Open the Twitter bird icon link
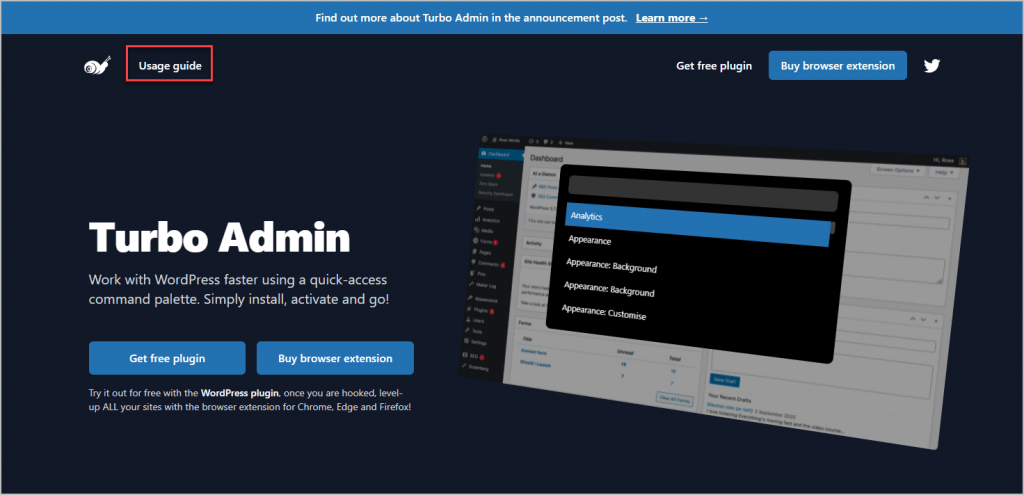 click(931, 65)
